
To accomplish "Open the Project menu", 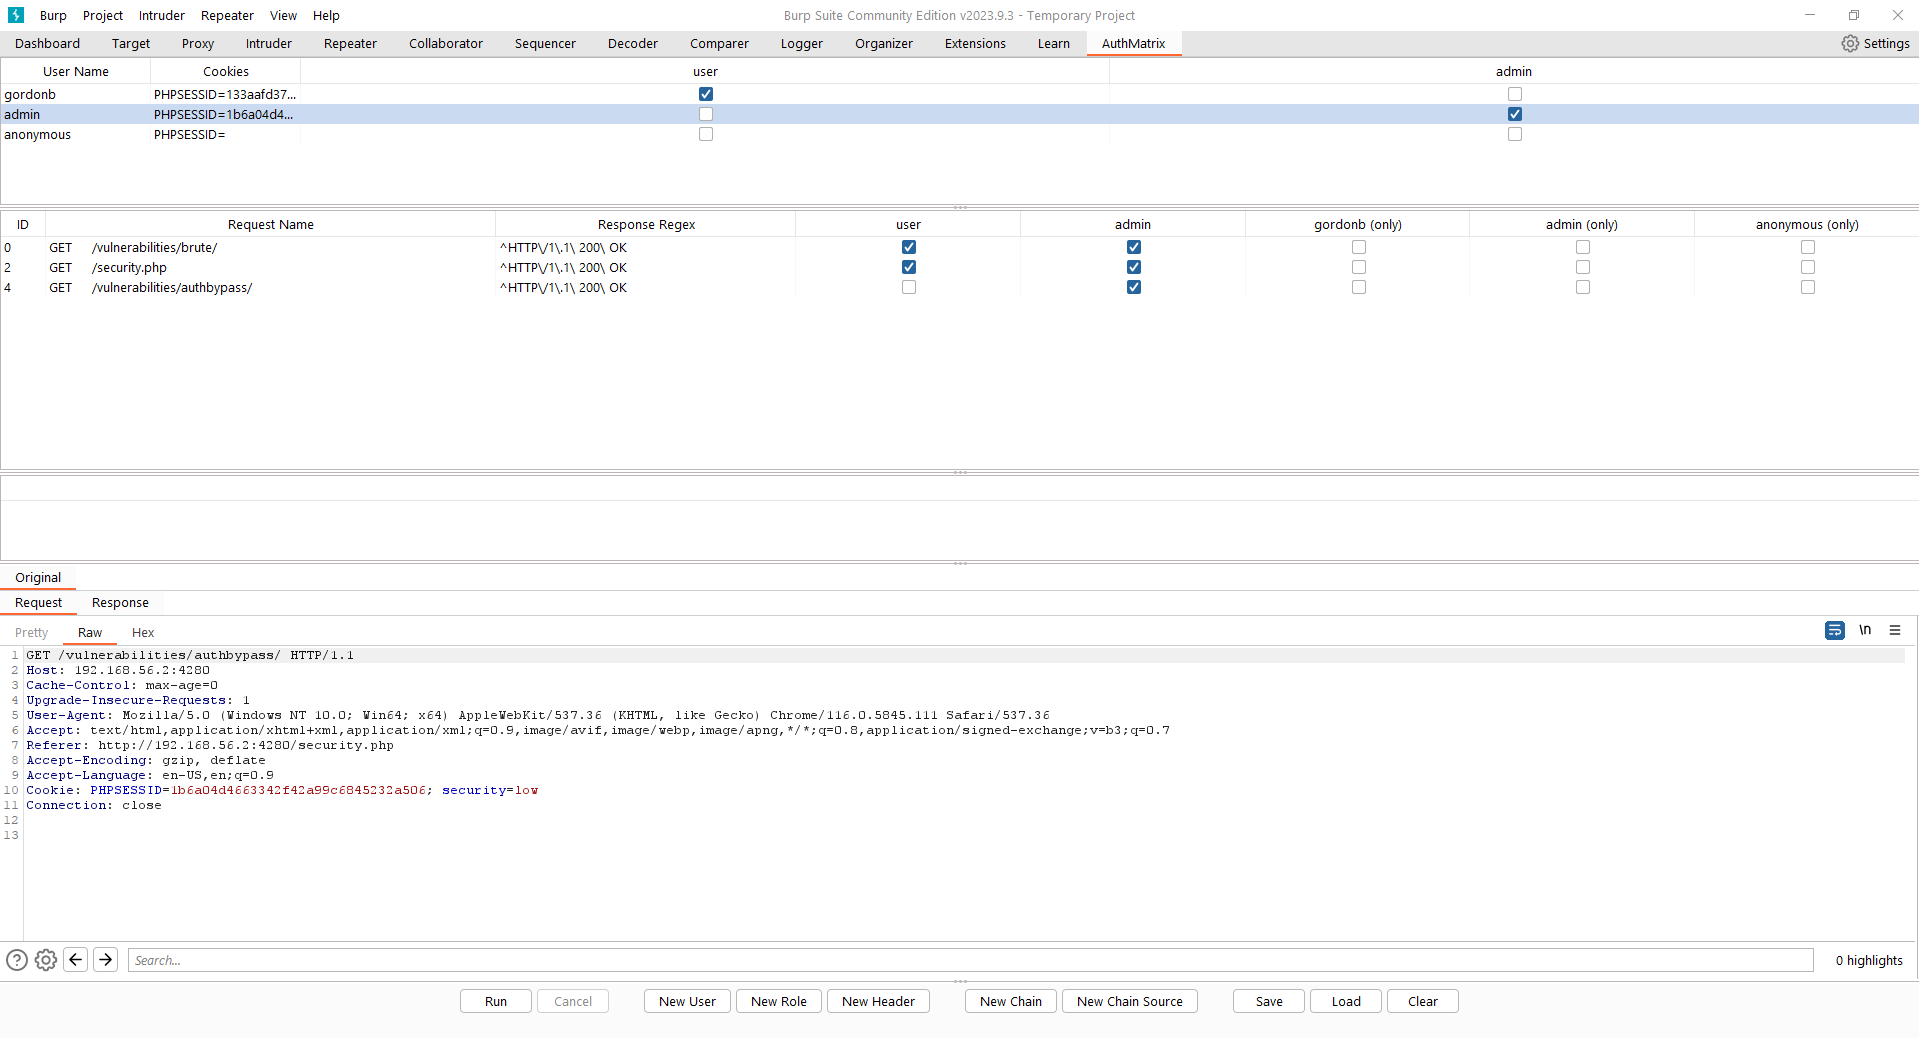I will (103, 15).
